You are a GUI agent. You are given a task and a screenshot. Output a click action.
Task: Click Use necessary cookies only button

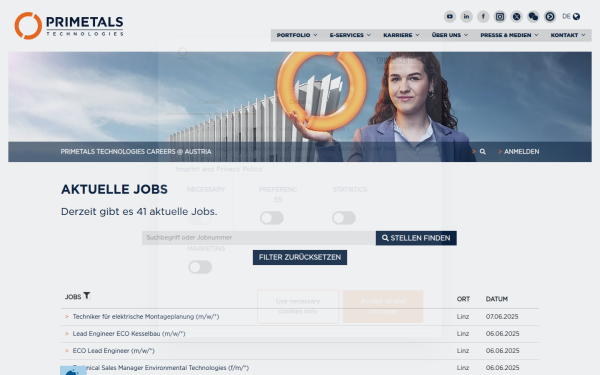(x=298, y=307)
